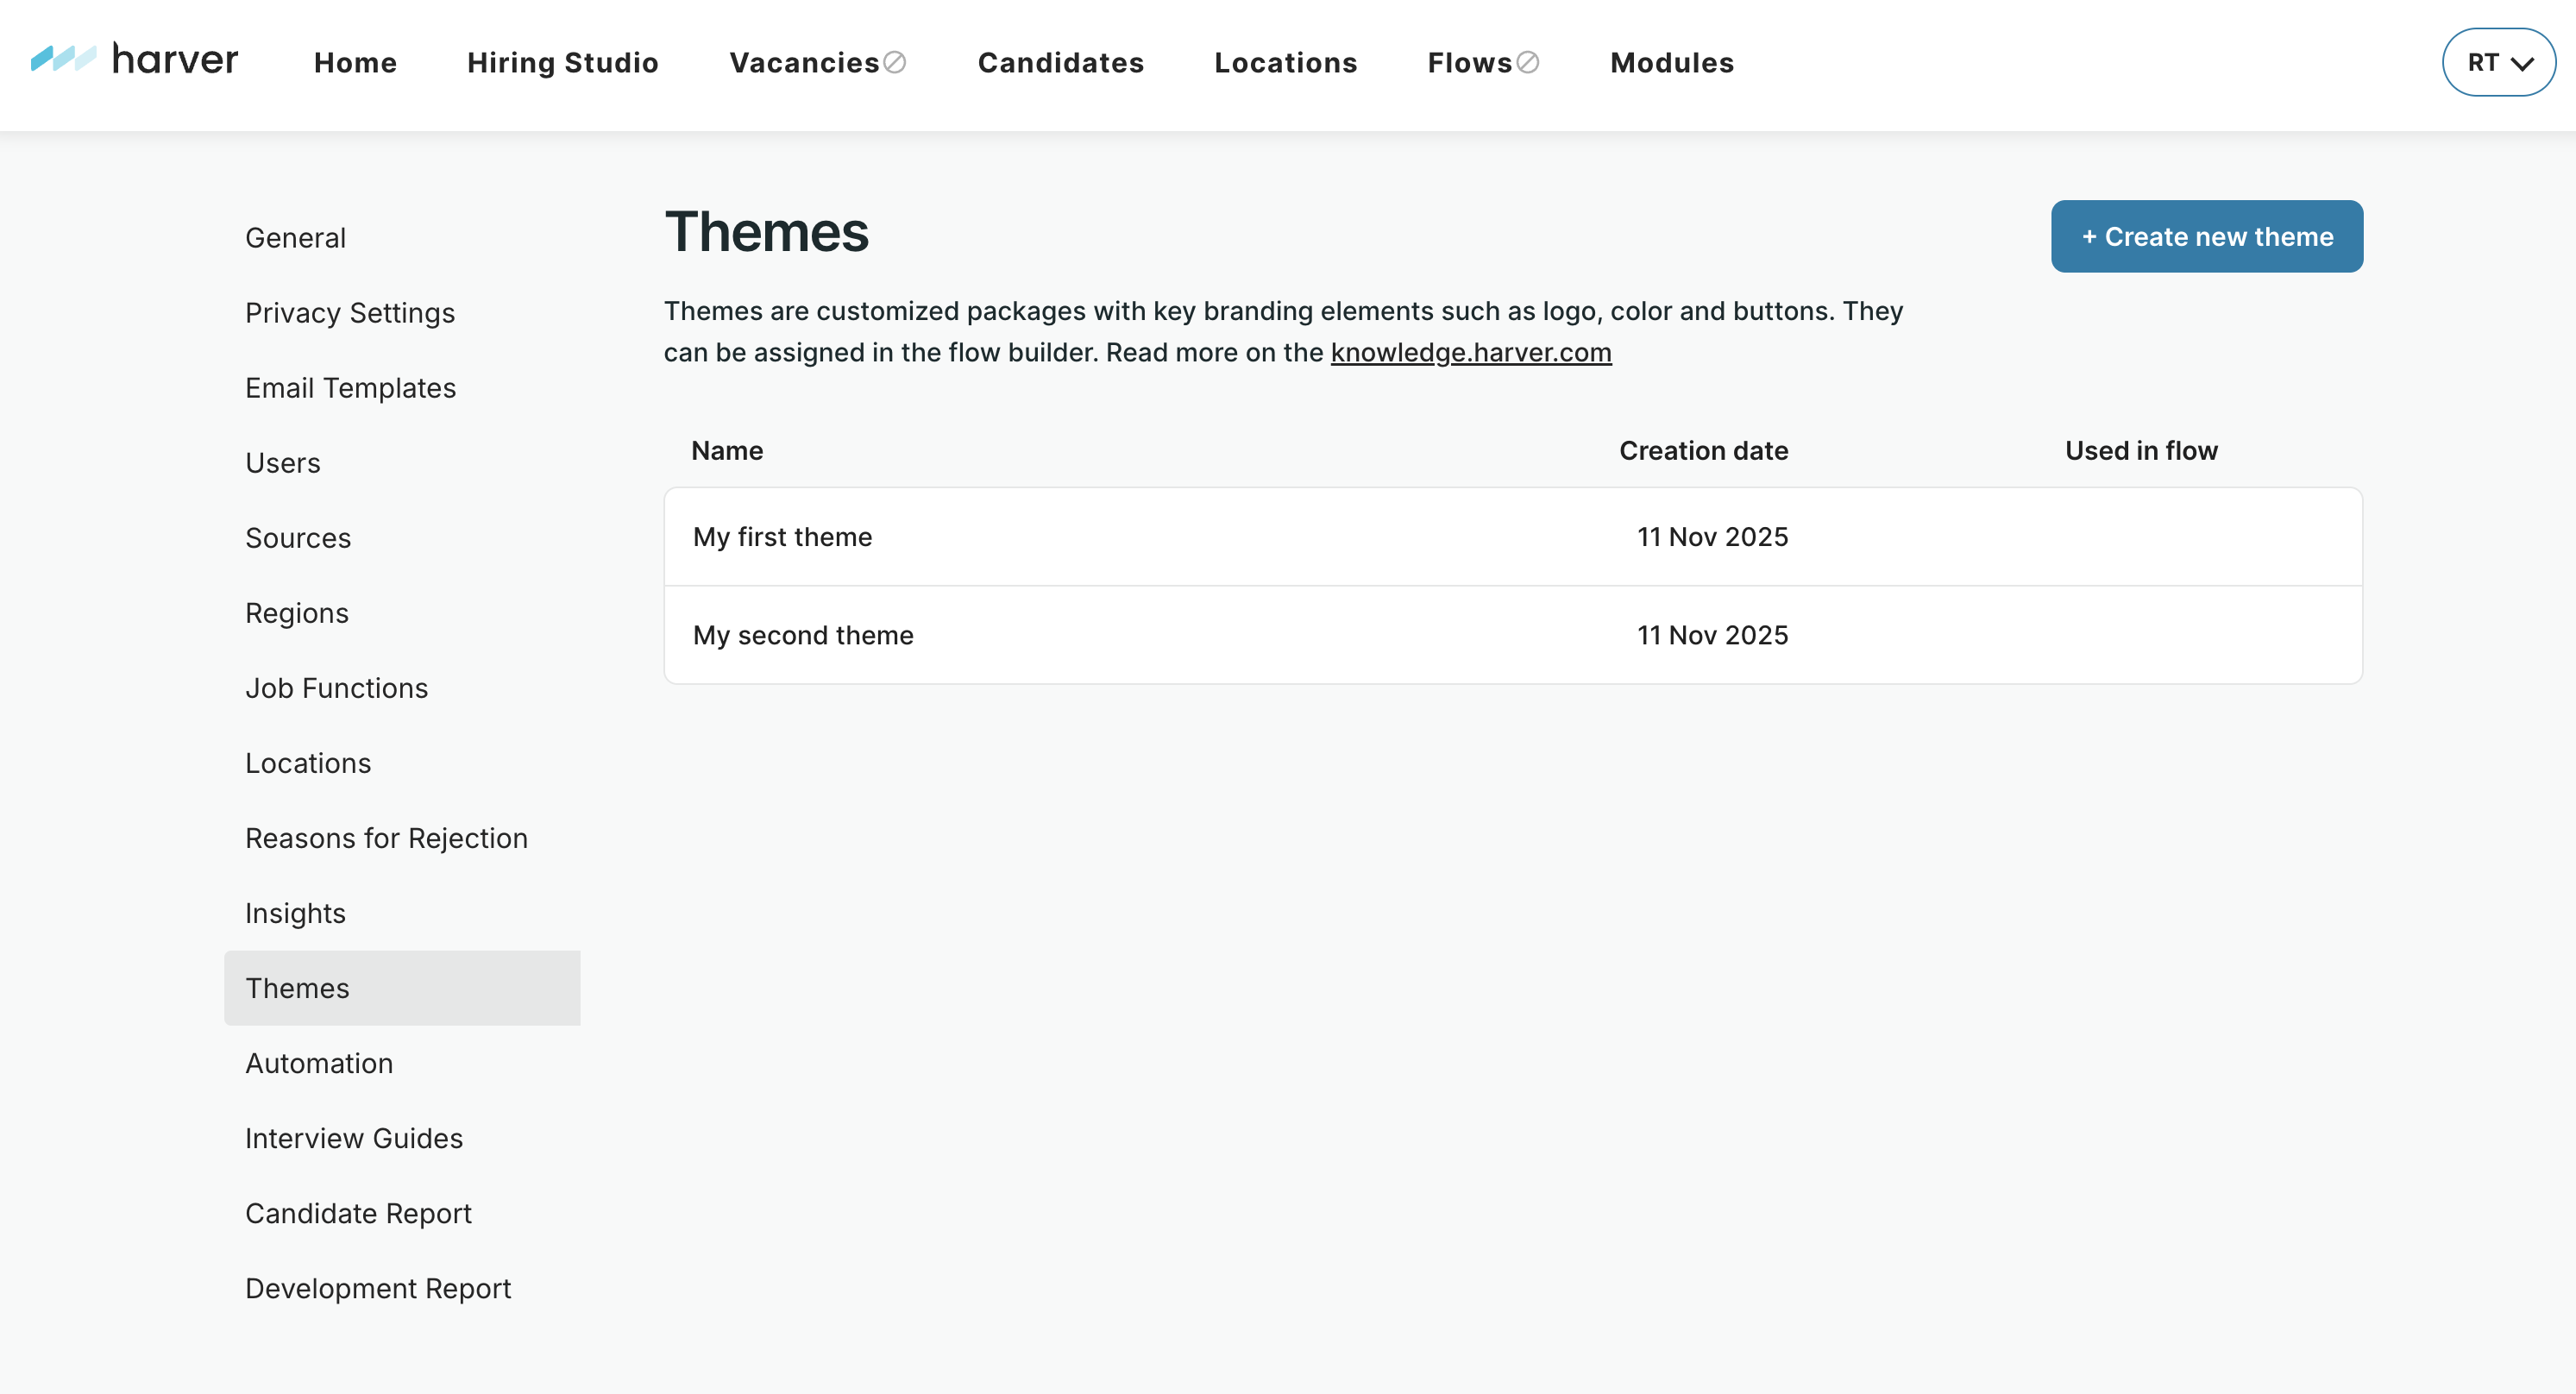Viewport: 2576px width, 1394px height.
Task: Open the Hiring Studio menu item
Action: coord(562,63)
